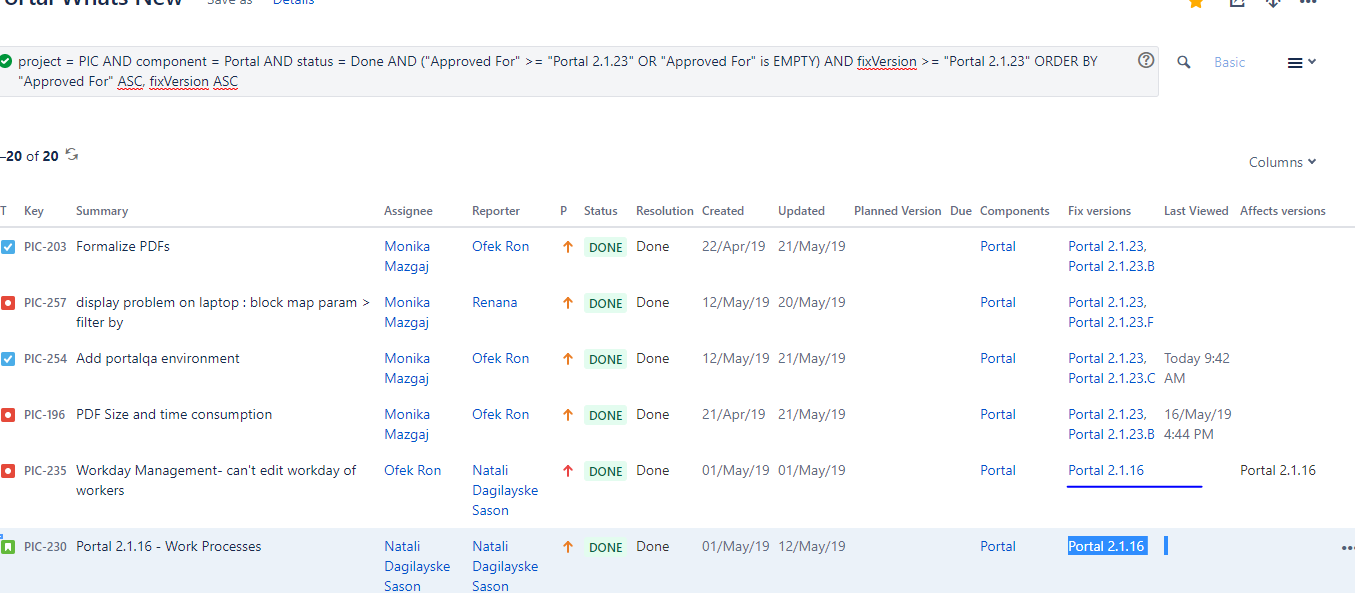Open Portal 2.1.23.F fix version link

pos(1111,322)
